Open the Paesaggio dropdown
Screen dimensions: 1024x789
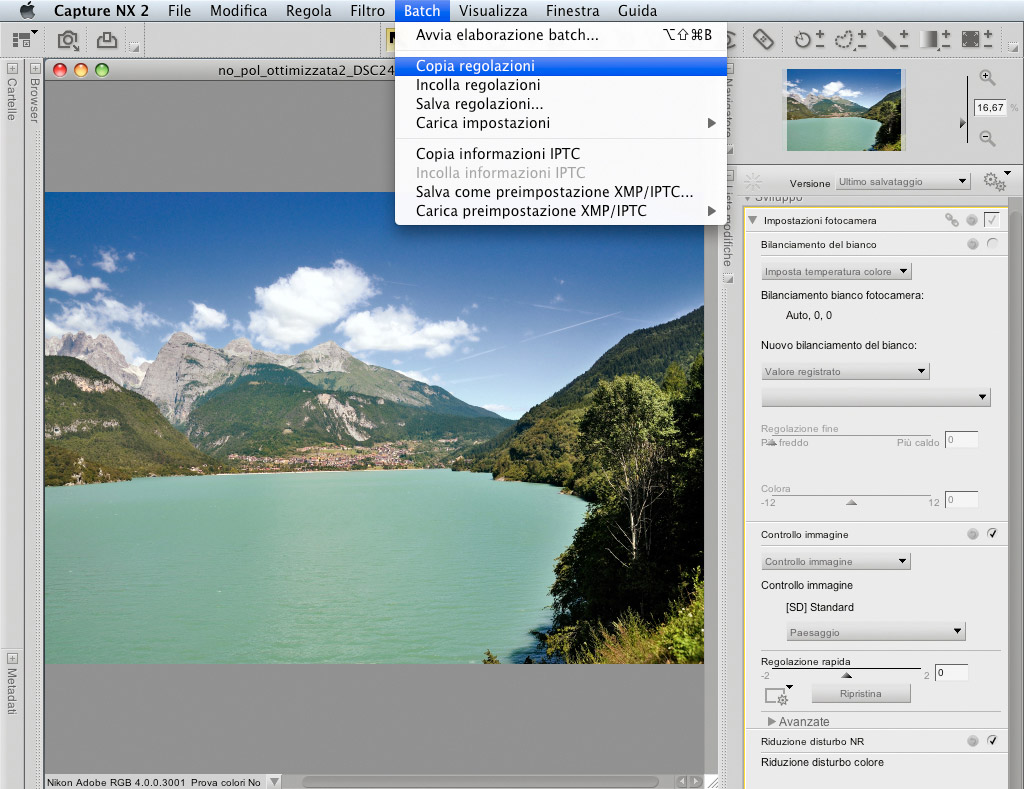876,632
